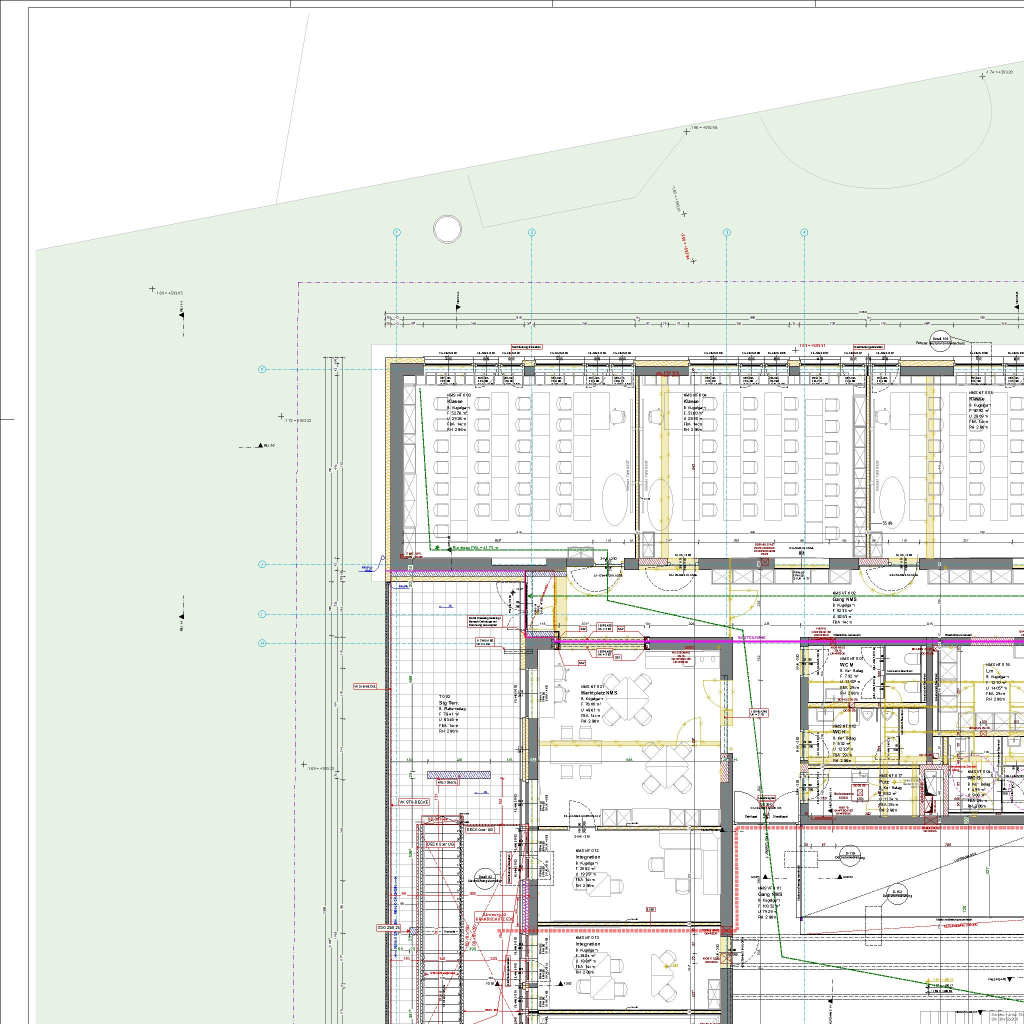Select the rightmost grid axis bubble at top
Screen dimensions: 1024x1024
(x=804, y=232)
